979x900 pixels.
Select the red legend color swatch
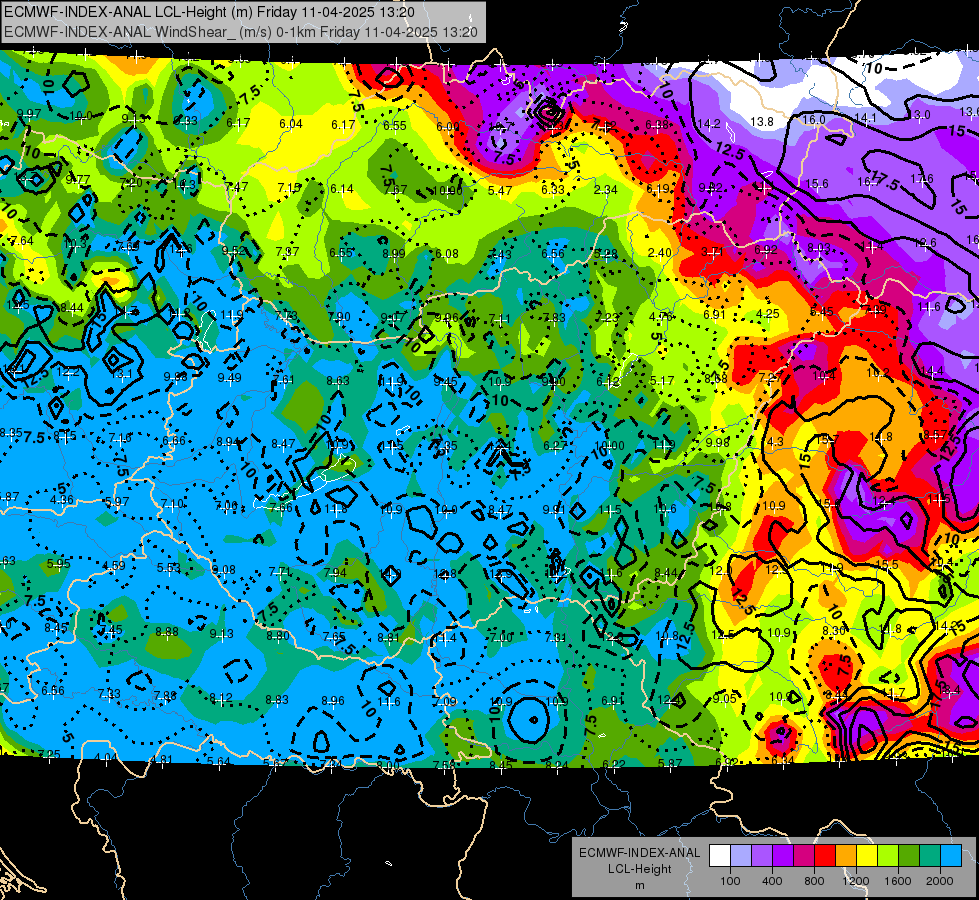pos(825,856)
